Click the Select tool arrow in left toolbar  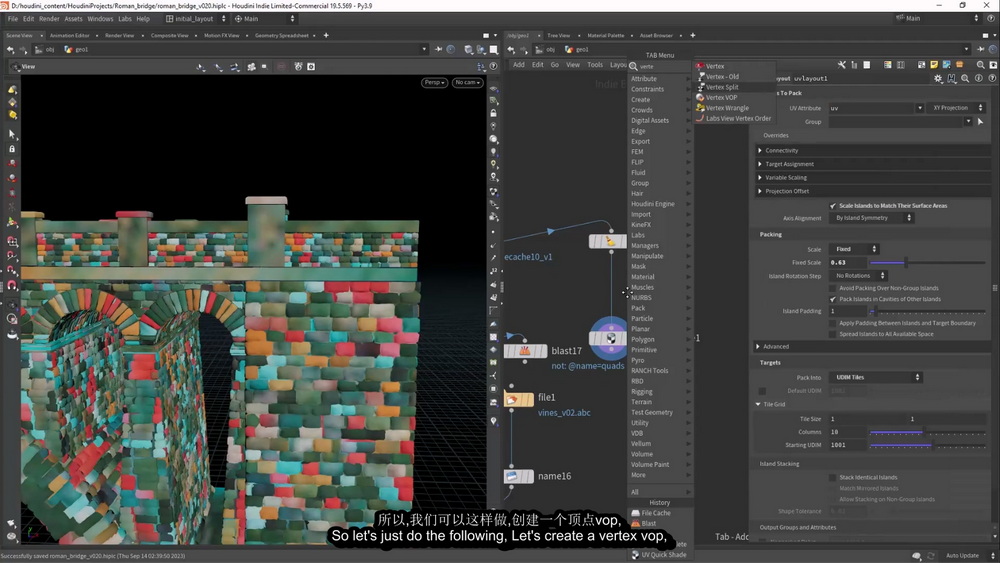tap(11, 135)
